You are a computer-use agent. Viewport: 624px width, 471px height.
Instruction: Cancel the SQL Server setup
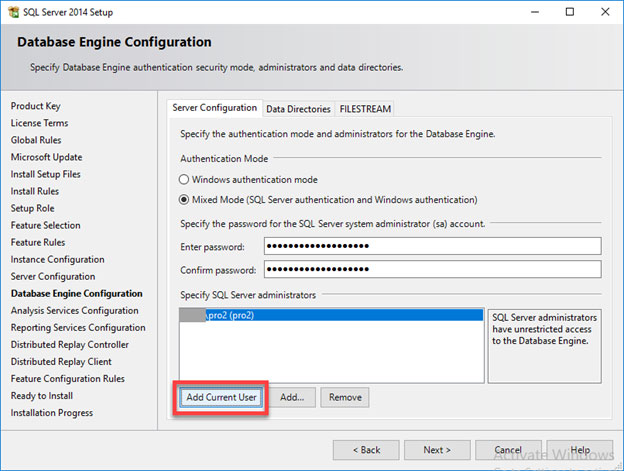click(x=508, y=450)
